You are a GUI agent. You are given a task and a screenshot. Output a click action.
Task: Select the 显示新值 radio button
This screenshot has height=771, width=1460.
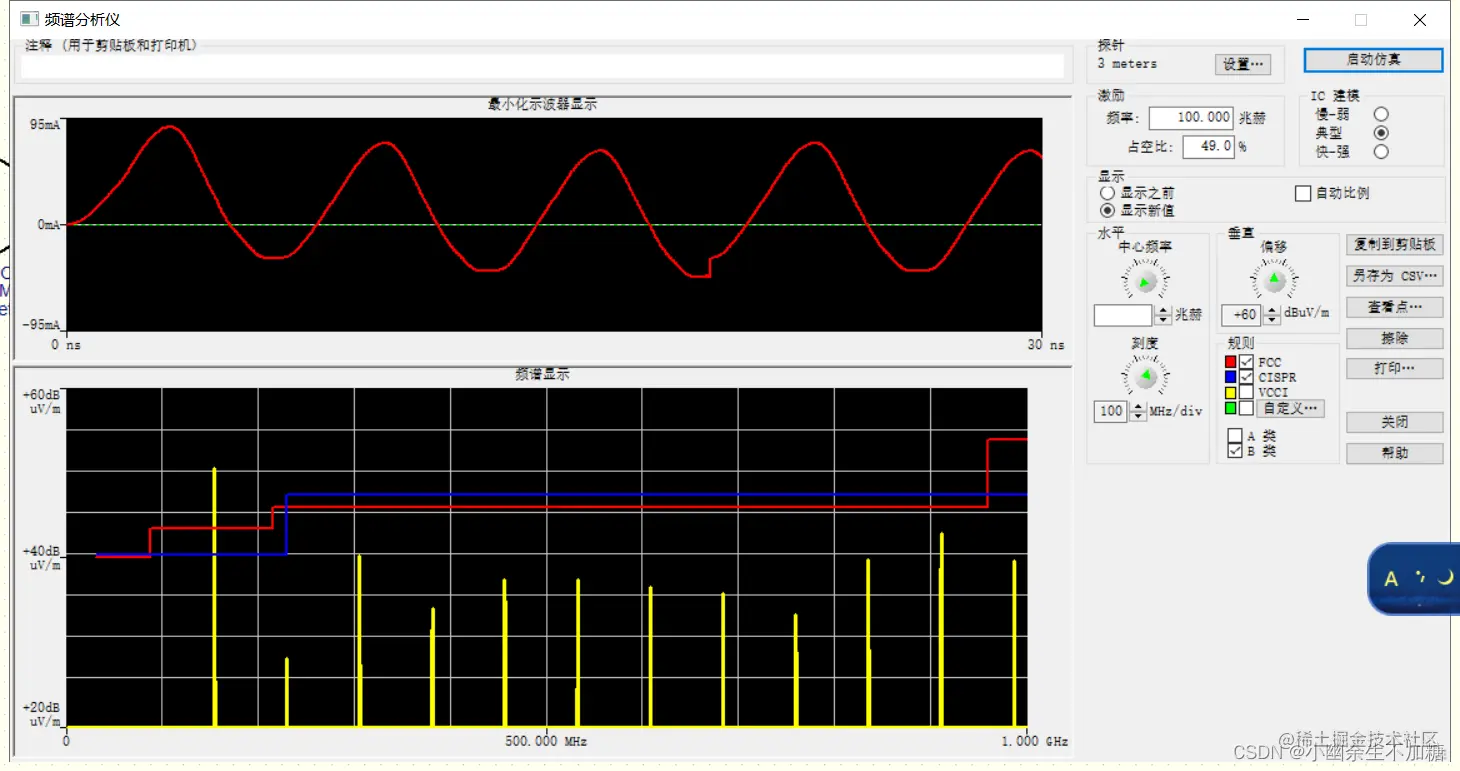[x=1107, y=210]
